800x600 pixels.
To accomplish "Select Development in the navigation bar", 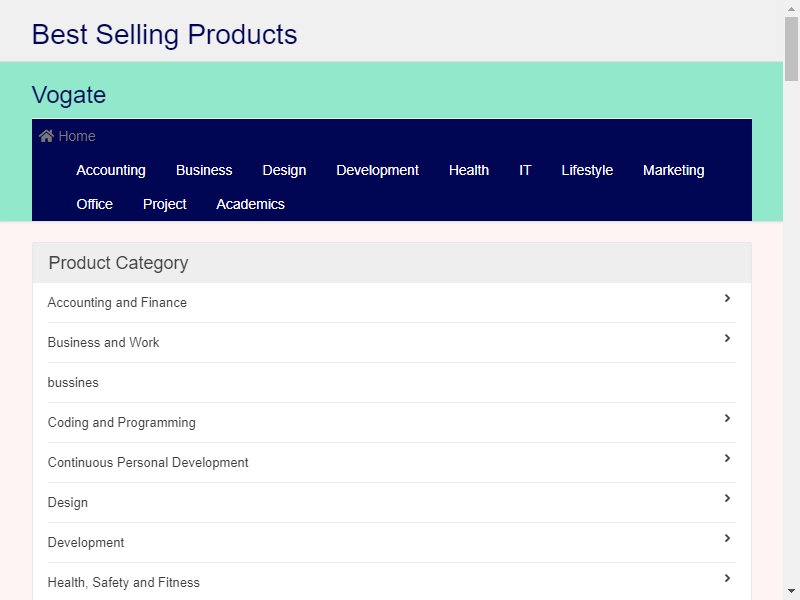I will click(378, 170).
